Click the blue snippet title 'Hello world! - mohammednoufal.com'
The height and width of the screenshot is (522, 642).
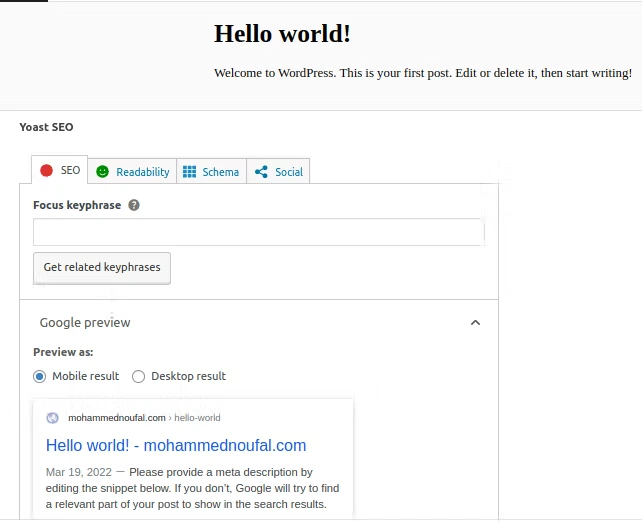tap(176, 445)
